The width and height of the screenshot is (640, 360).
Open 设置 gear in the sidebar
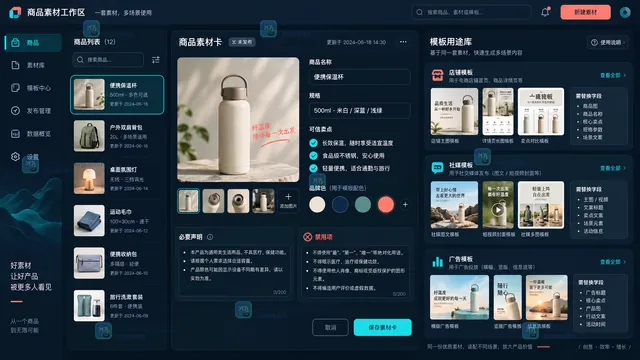[x=16, y=156]
